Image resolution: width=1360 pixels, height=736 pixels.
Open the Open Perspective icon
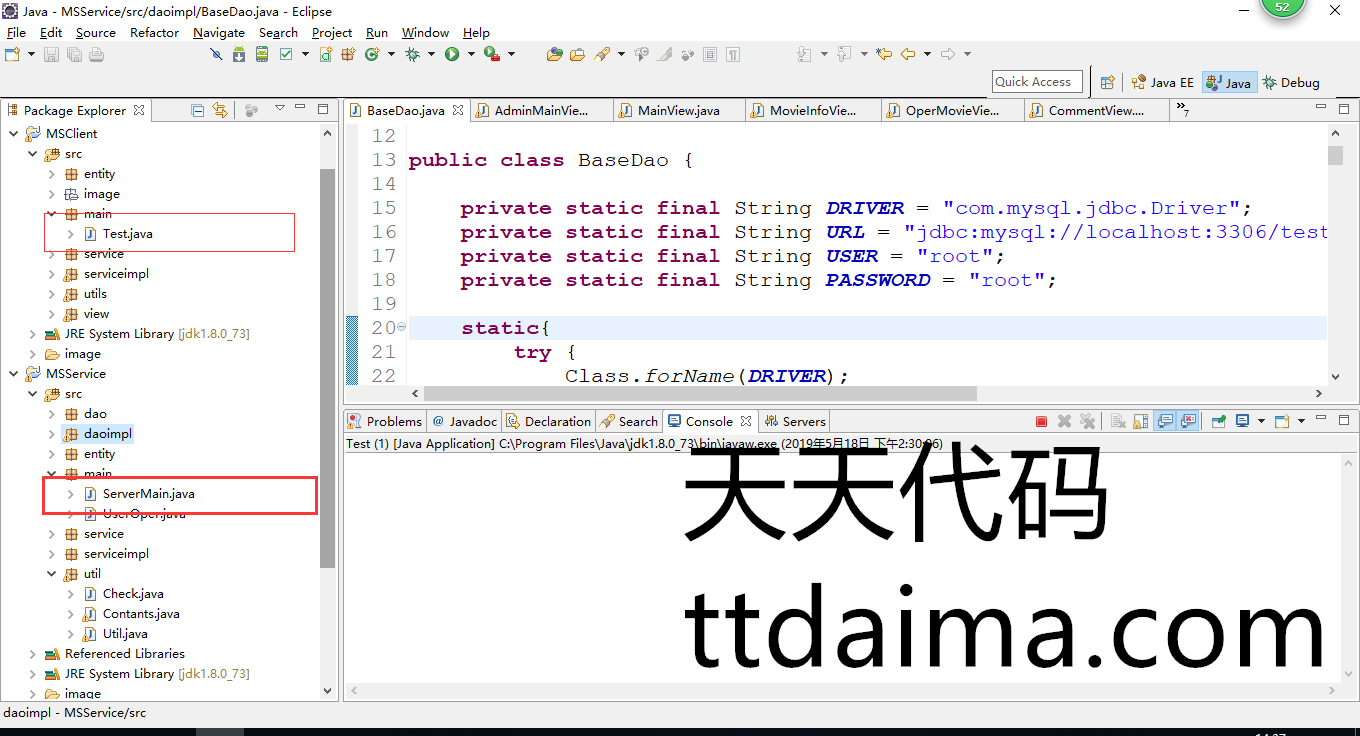point(1107,82)
